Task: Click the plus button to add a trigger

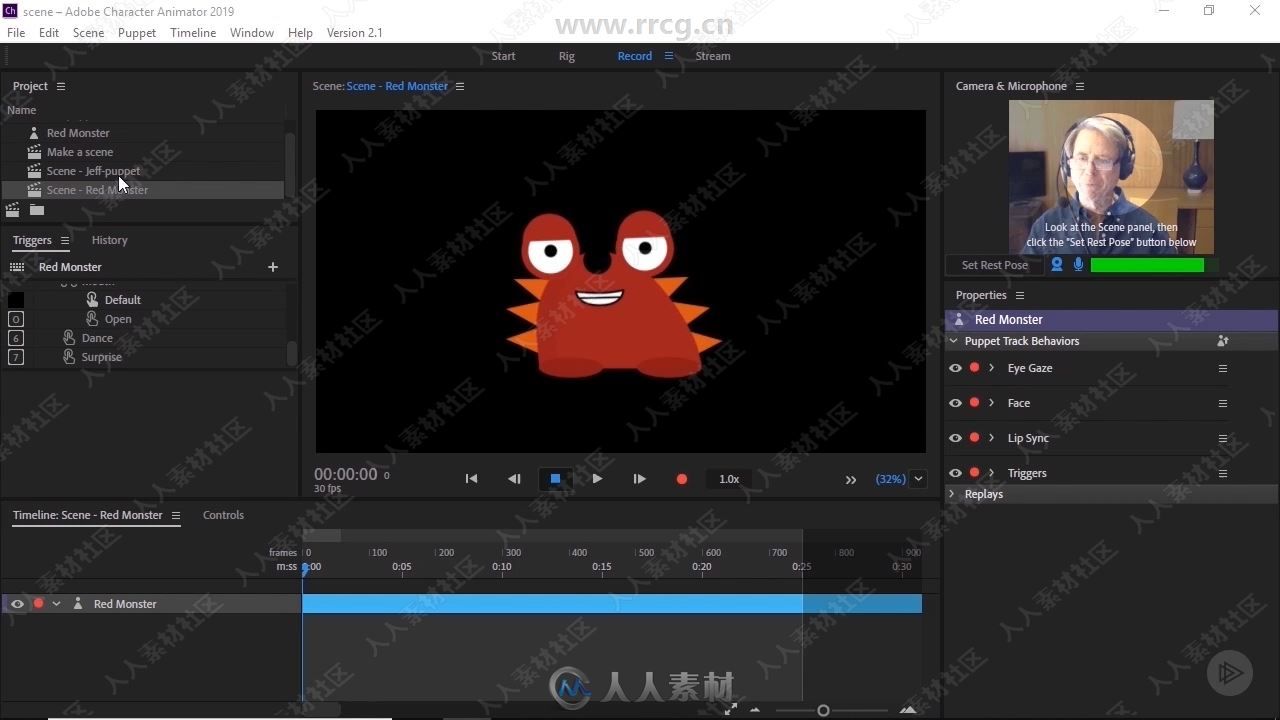Action: pos(273,267)
